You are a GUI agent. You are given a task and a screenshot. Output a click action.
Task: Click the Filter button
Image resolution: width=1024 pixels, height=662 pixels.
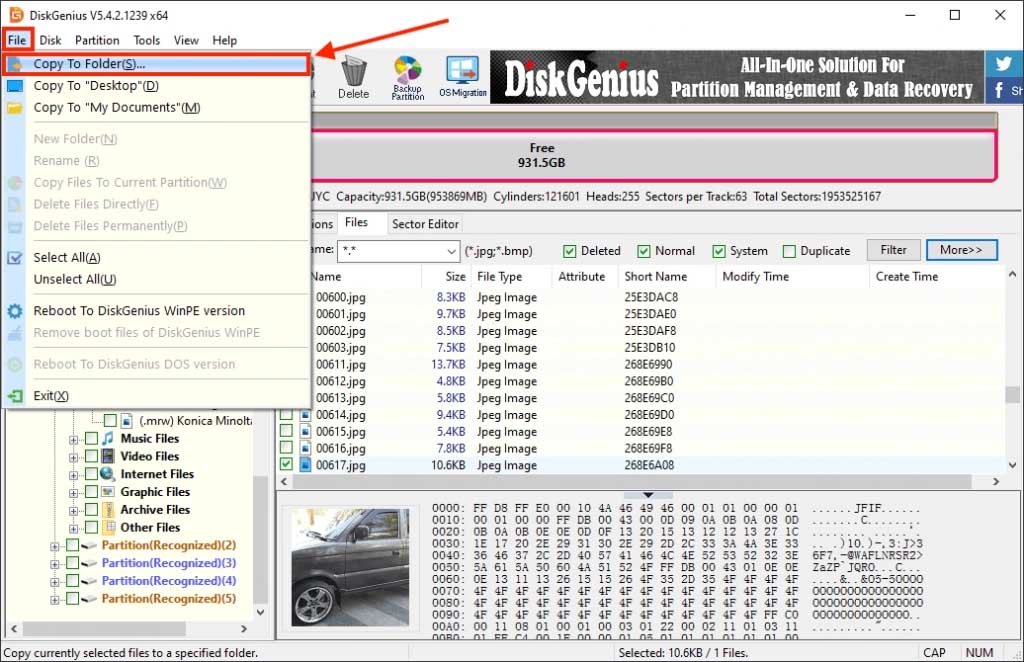(893, 250)
